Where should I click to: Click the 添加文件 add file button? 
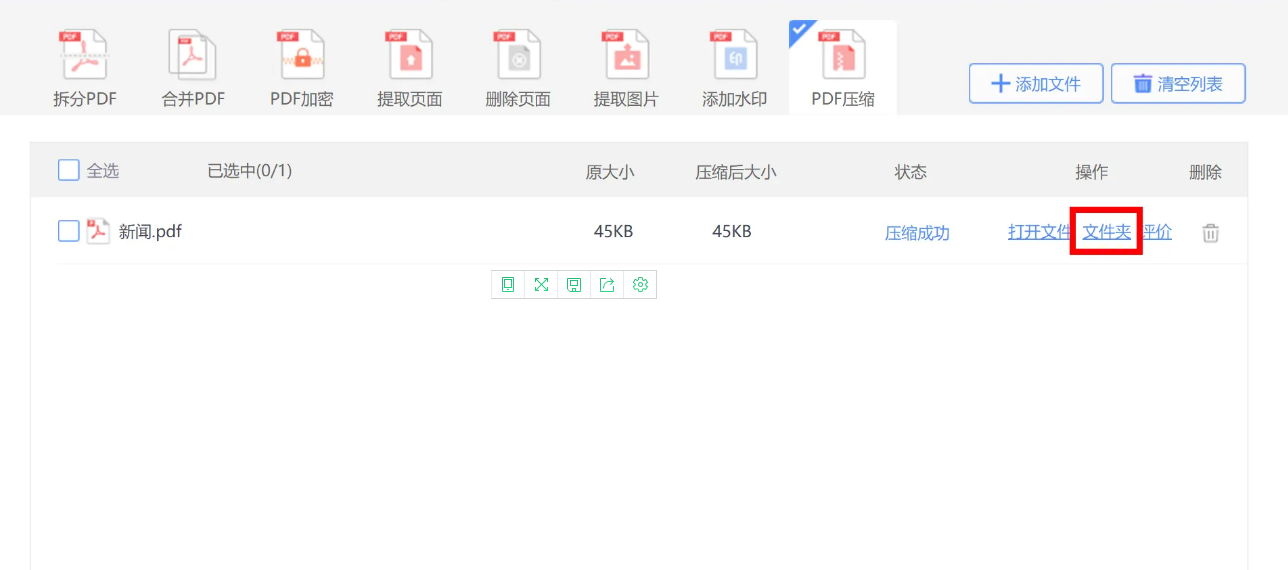coord(1036,84)
